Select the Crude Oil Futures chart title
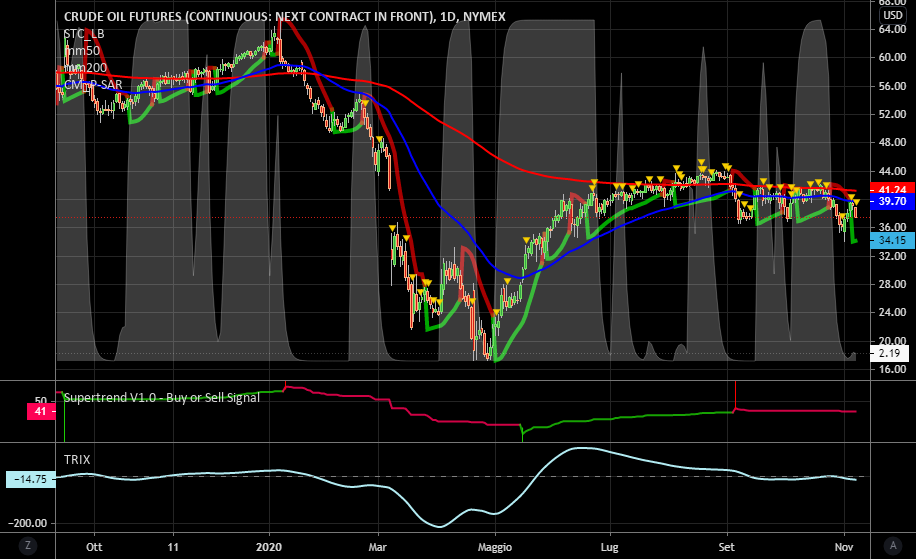Screen dimensions: 916x559 click(284, 16)
